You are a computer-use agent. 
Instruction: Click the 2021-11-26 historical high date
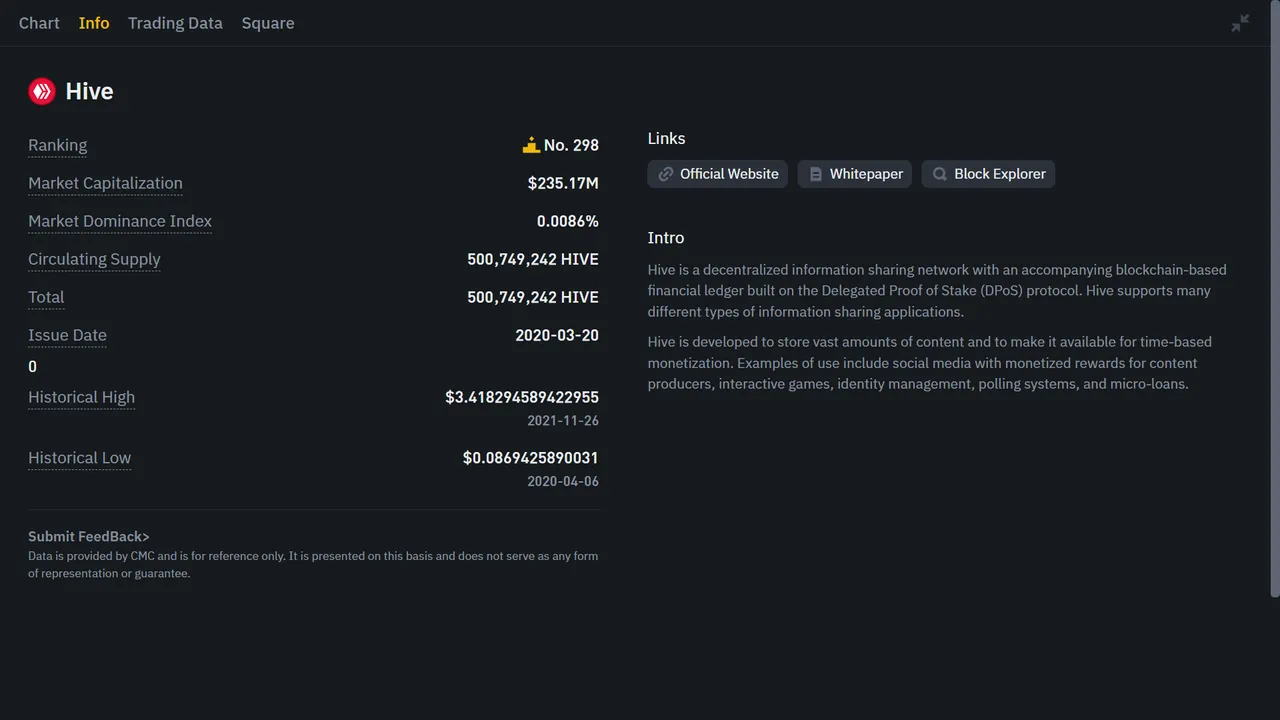pos(563,421)
